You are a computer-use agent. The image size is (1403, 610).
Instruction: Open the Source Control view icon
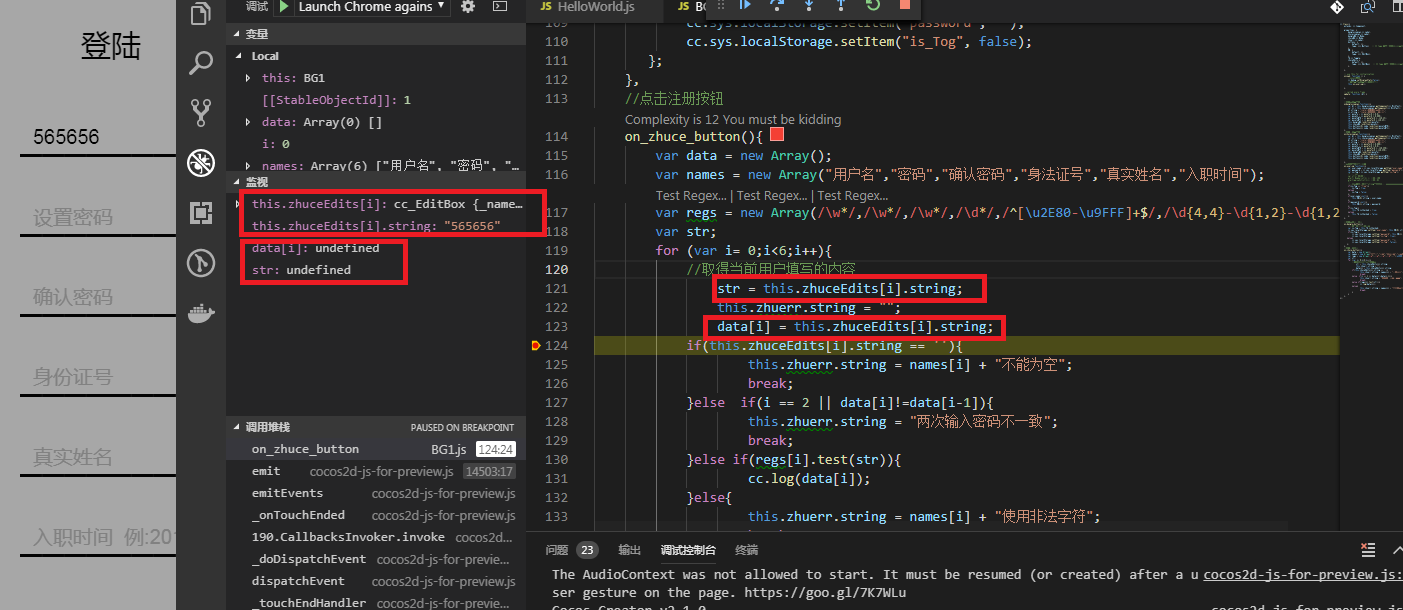[x=201, y=112]
